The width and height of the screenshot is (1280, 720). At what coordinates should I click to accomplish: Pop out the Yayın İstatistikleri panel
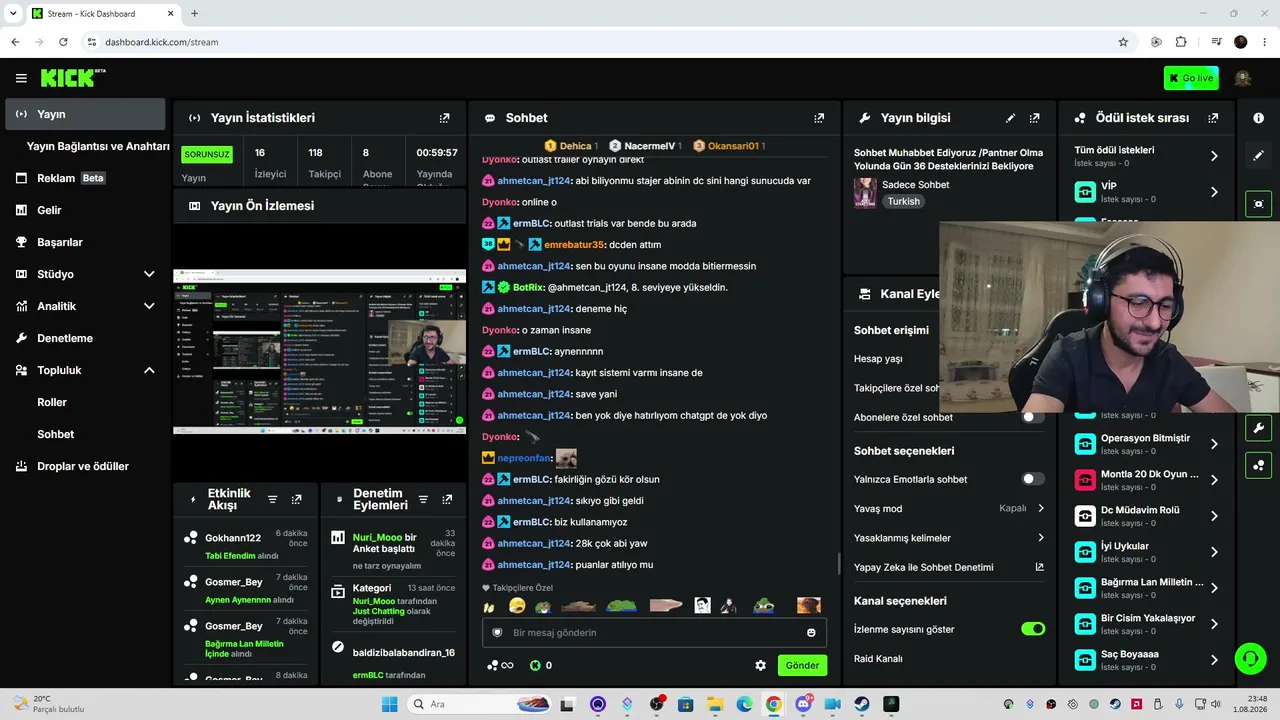(445, 118)
